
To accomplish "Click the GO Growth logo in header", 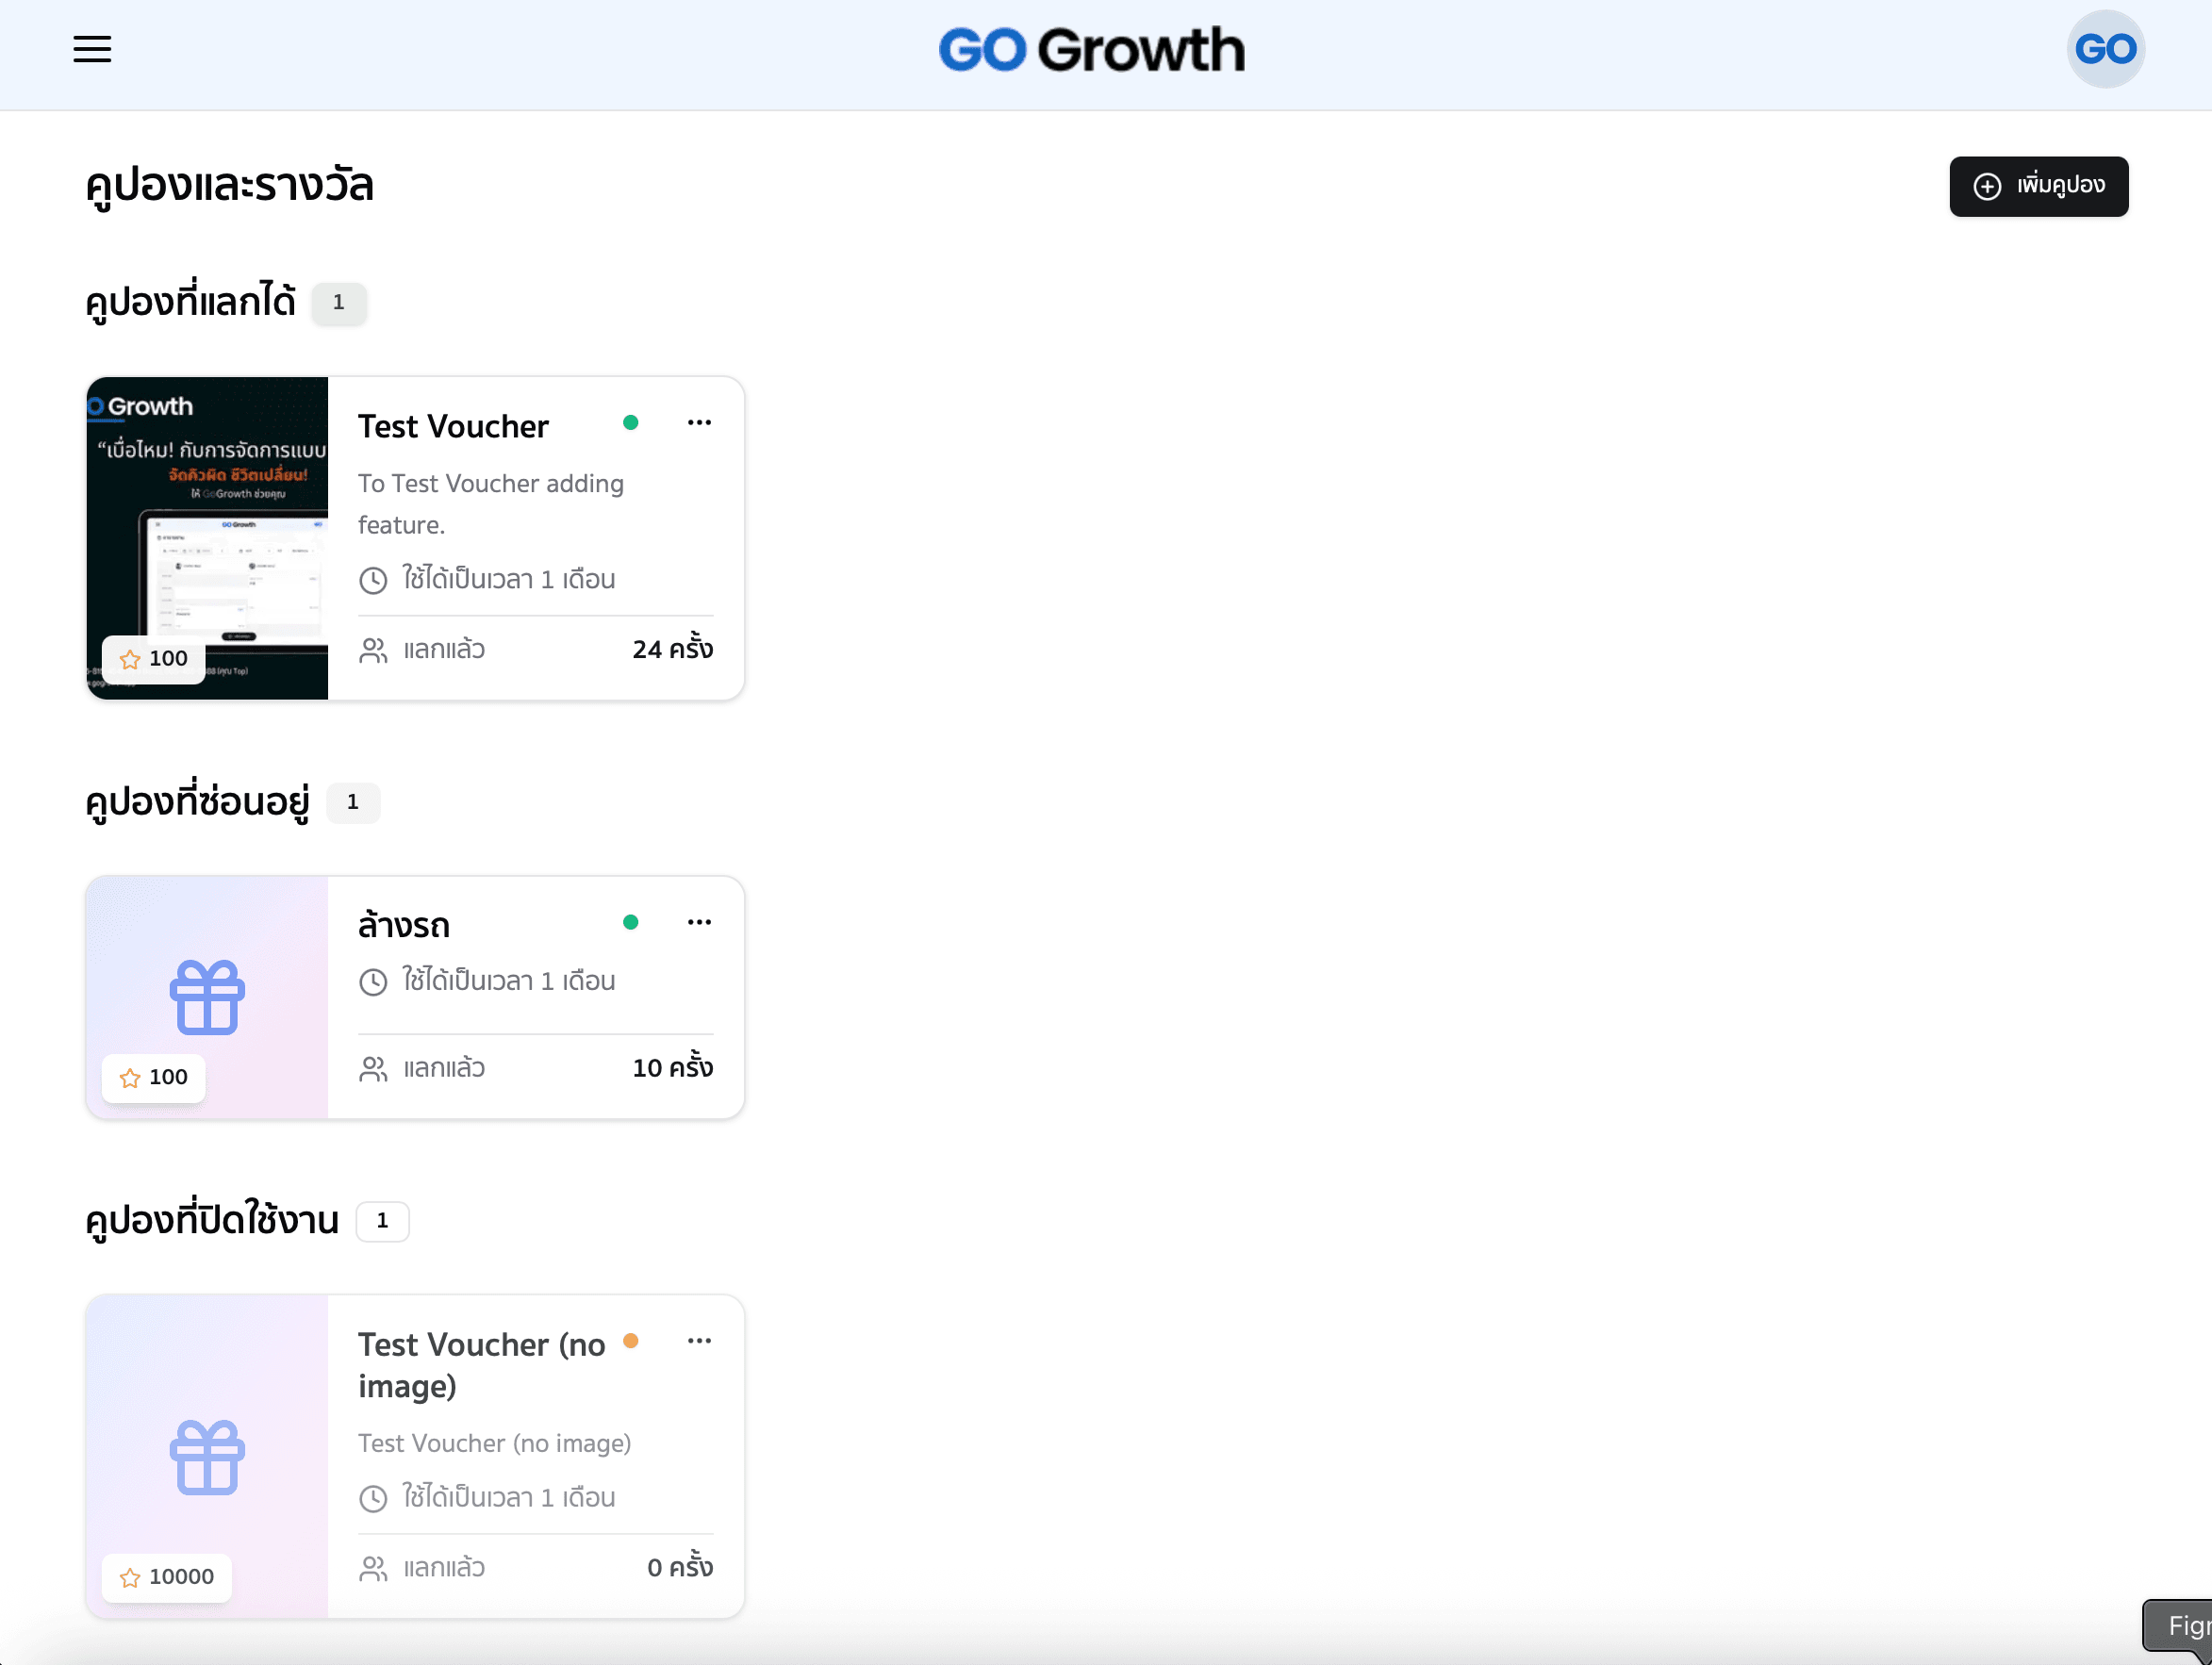I will coord(1091,50).
